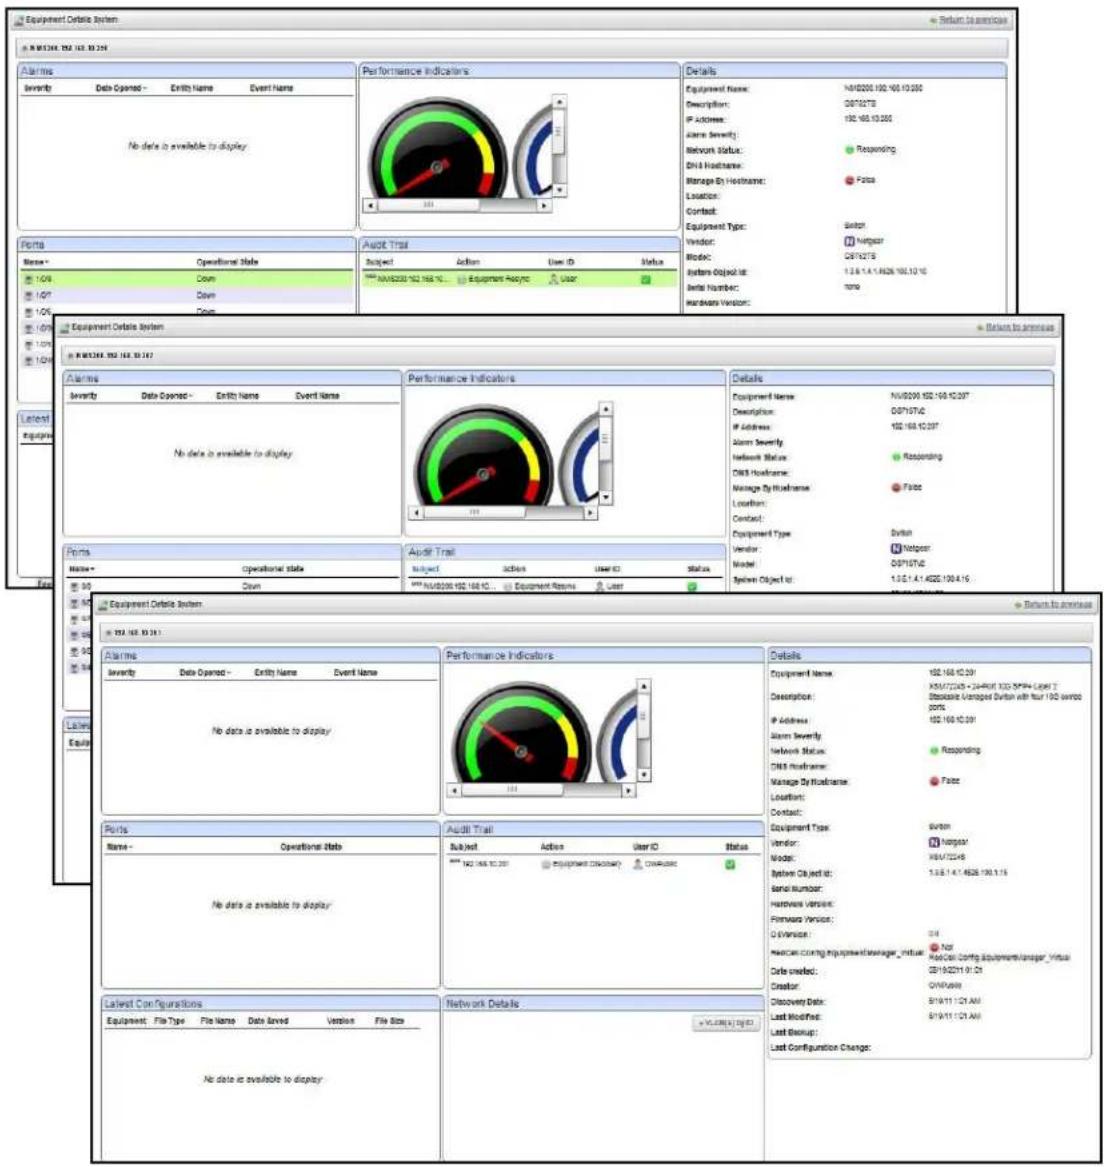This screenshot has width=1104, height=1167.
Task: Click Action column header in front window Audit Trail
Action: (552, 847)
